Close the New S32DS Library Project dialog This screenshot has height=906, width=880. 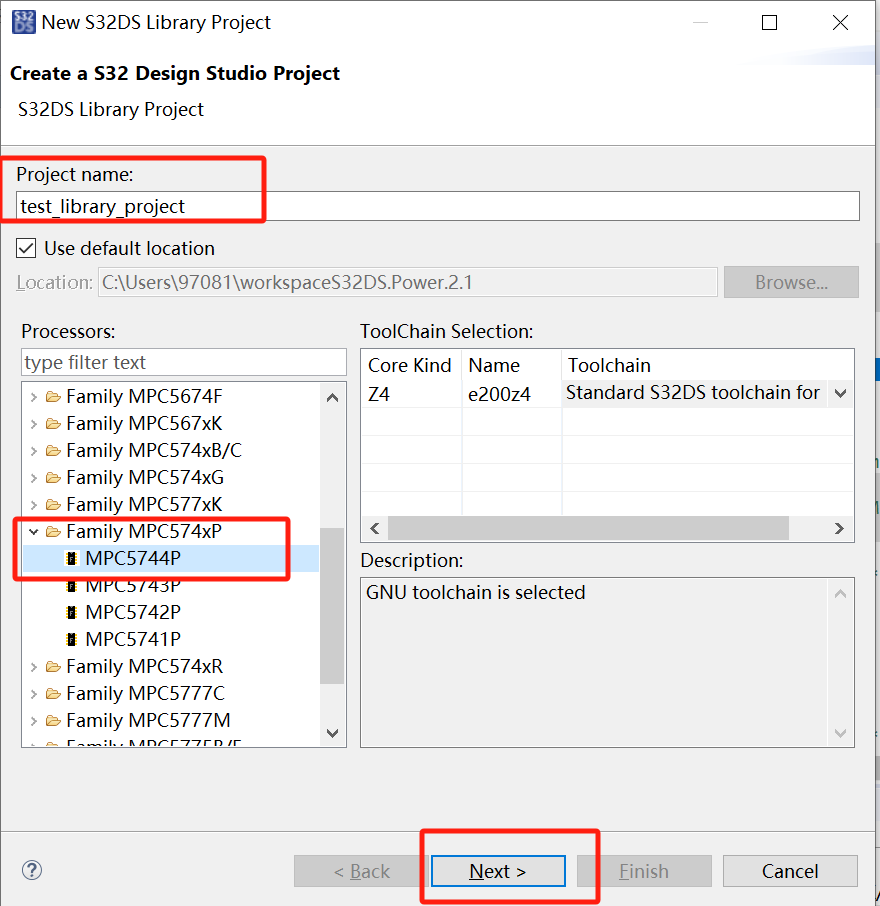coord(840,23)
